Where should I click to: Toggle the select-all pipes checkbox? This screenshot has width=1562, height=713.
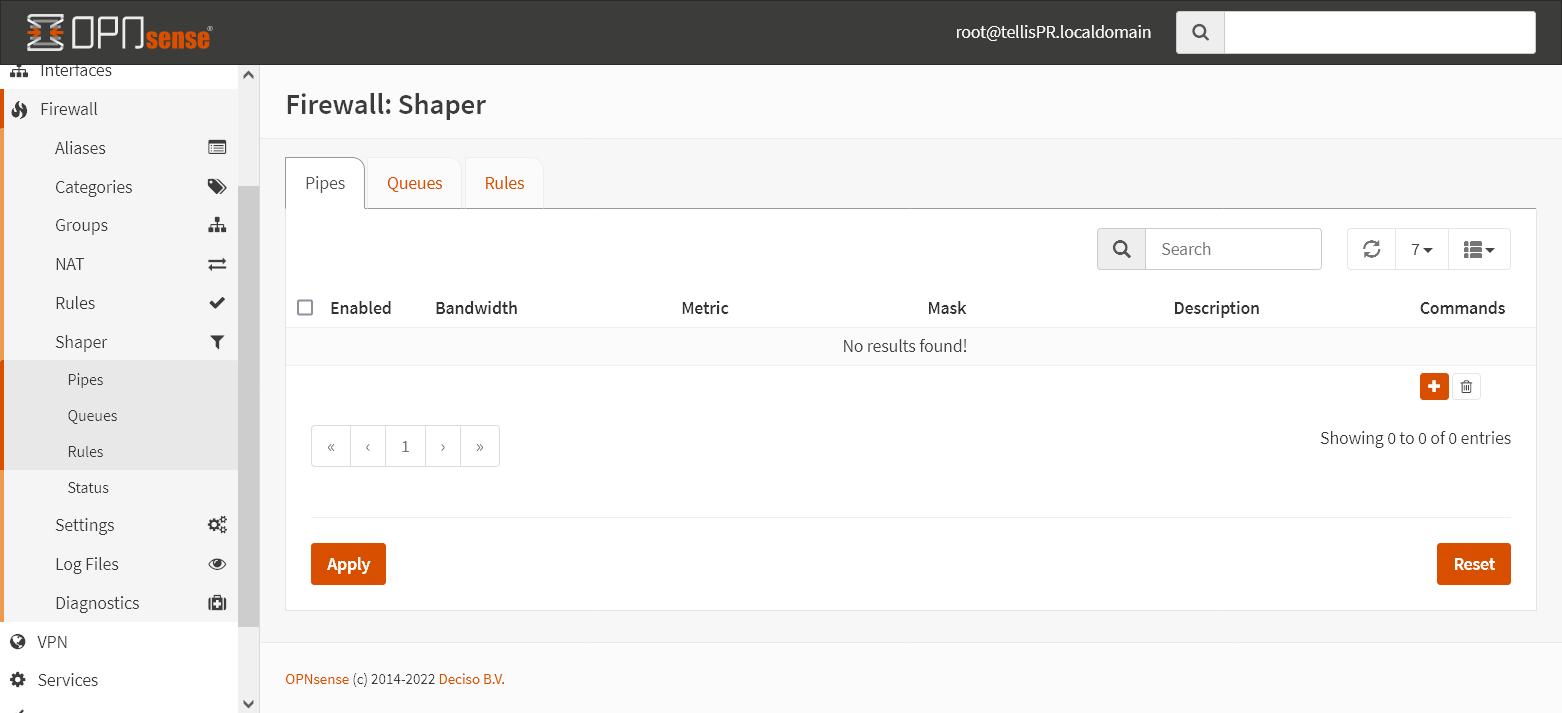click(x=305, y=307)
